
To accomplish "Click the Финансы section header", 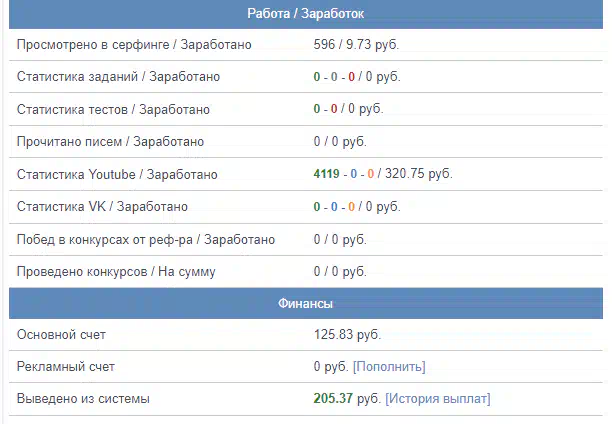I will tap(306, 303).
